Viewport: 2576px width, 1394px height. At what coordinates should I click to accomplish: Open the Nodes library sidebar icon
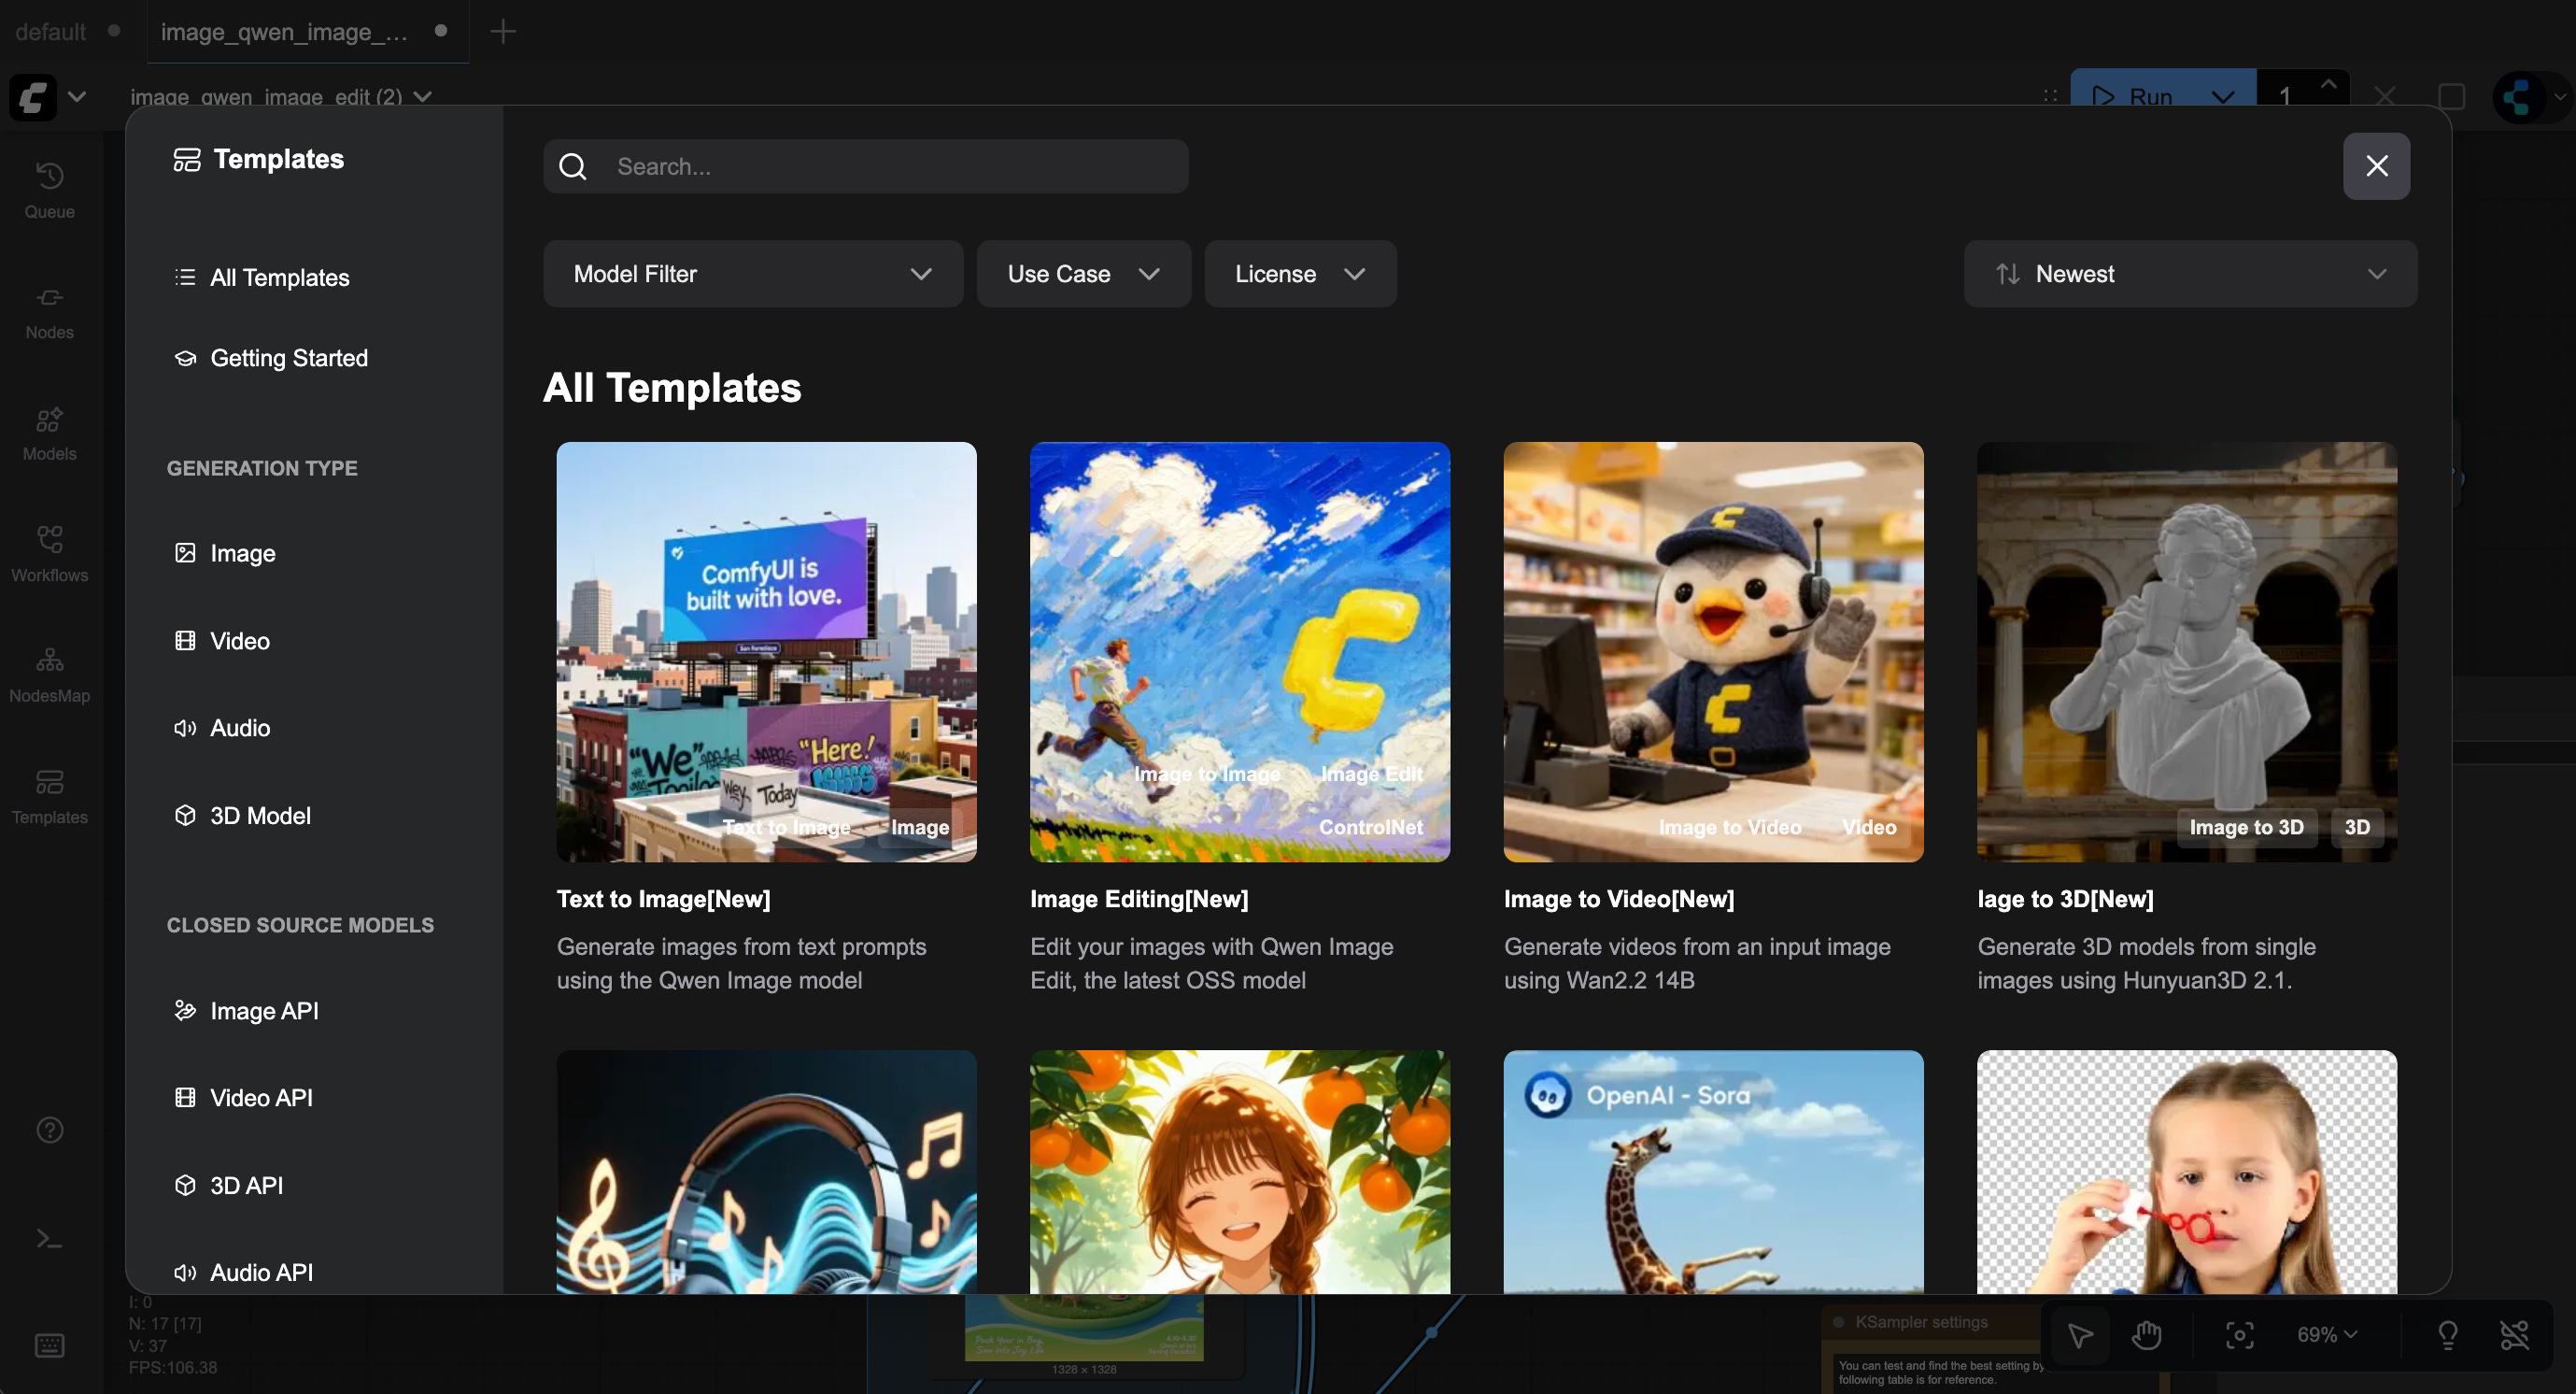click(x=49, y=311)
